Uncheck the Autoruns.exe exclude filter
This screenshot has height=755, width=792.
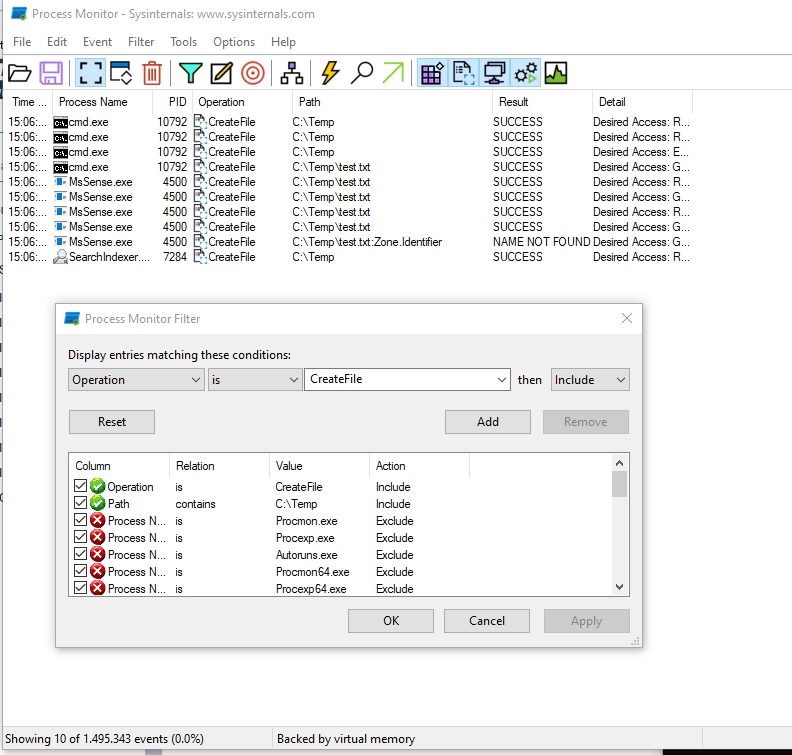pos(80,554)
